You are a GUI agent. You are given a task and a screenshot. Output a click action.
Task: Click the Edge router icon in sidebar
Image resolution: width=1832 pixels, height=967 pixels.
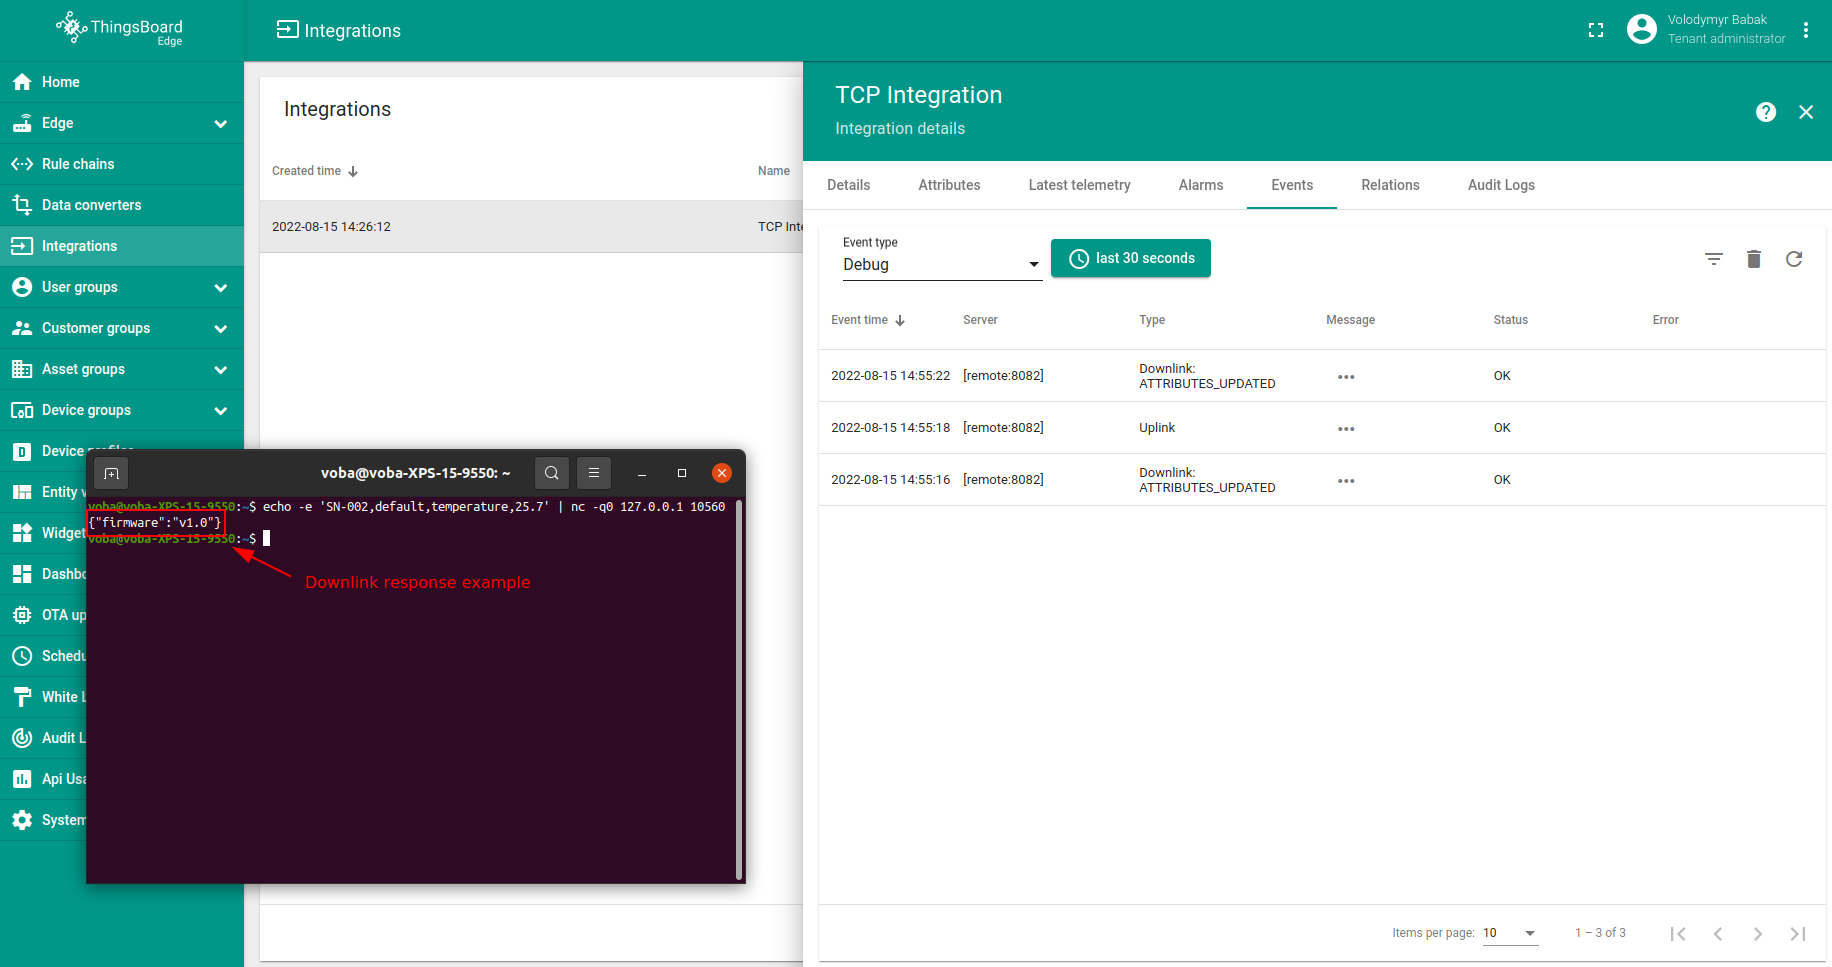(x=22, y=123)
